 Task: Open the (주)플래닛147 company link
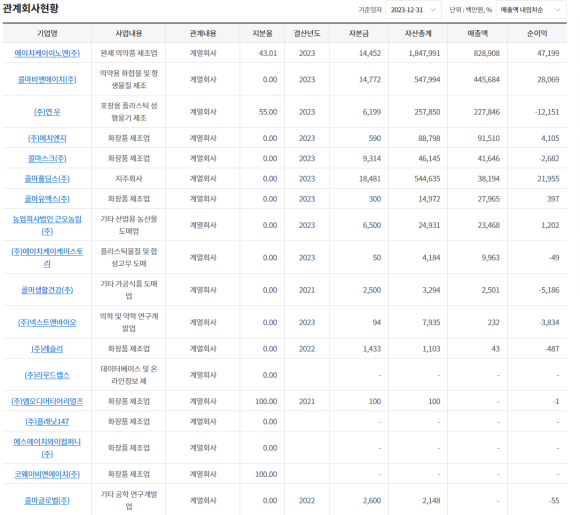point(47,421)
